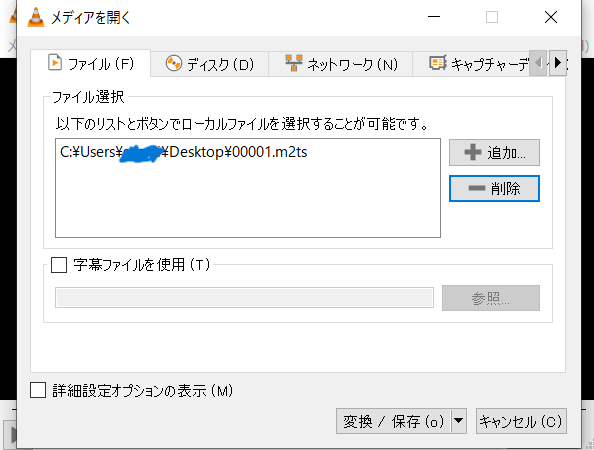Click the disc icon on ディスク tab

[x=174, y=63]
